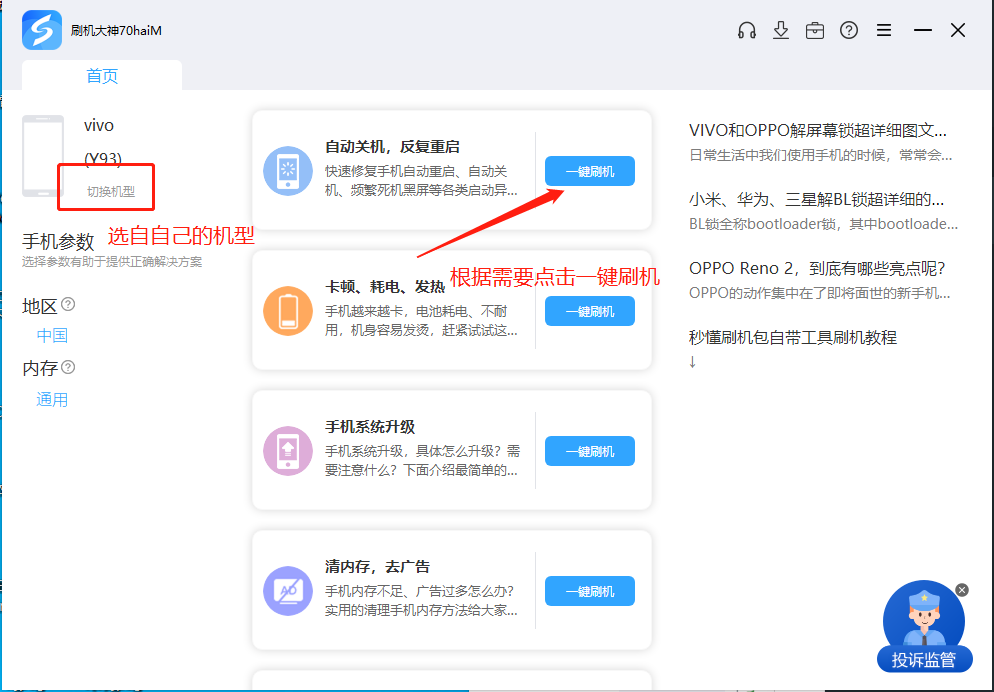Click the 刷机大神 S app logo
Viewport: 994px width, 692px height.
pos(42,30)
